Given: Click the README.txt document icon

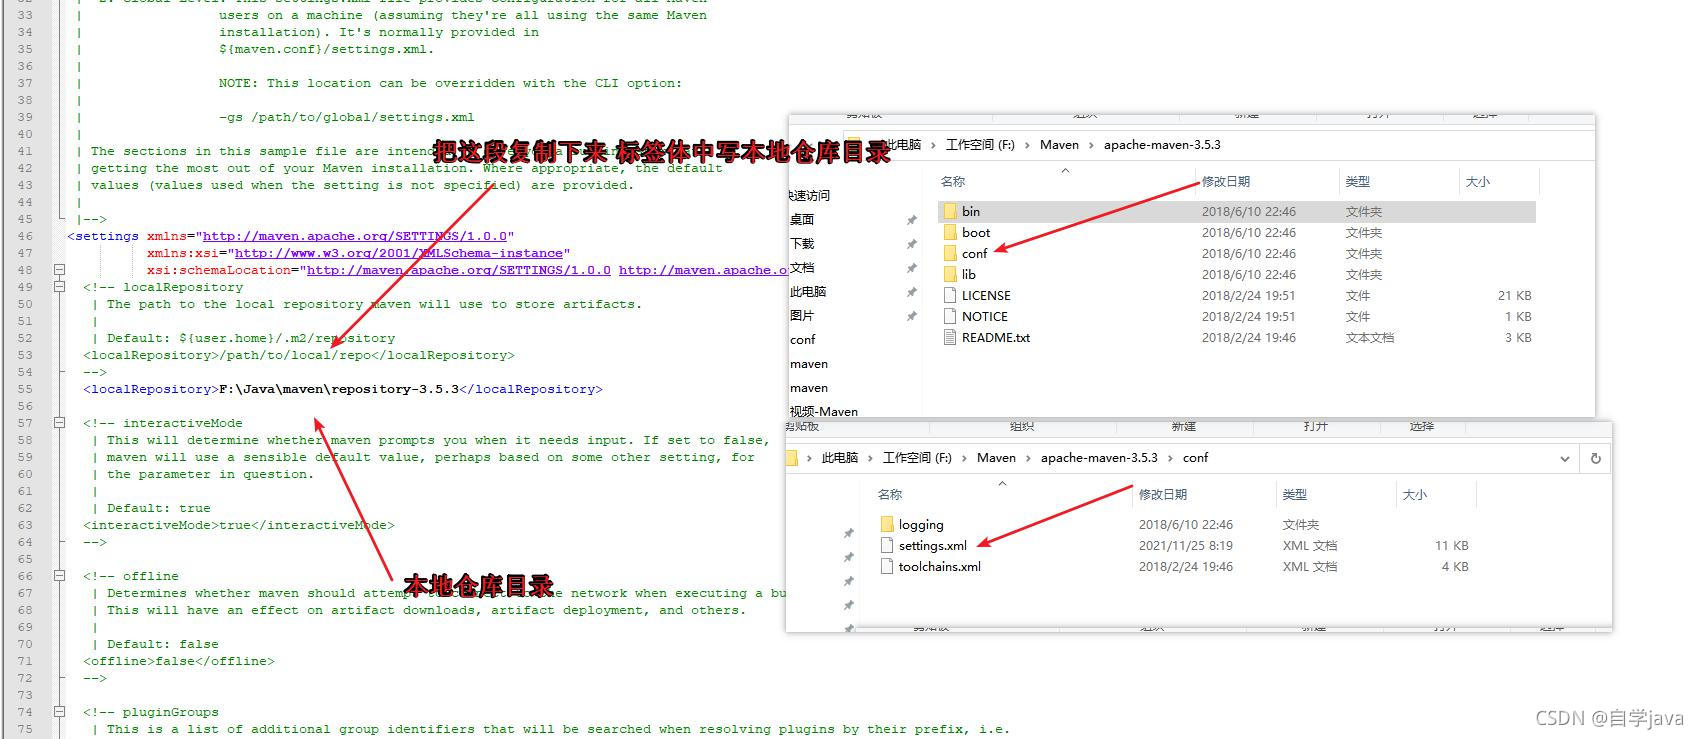Looking at the screenshot, I should 950,337.
